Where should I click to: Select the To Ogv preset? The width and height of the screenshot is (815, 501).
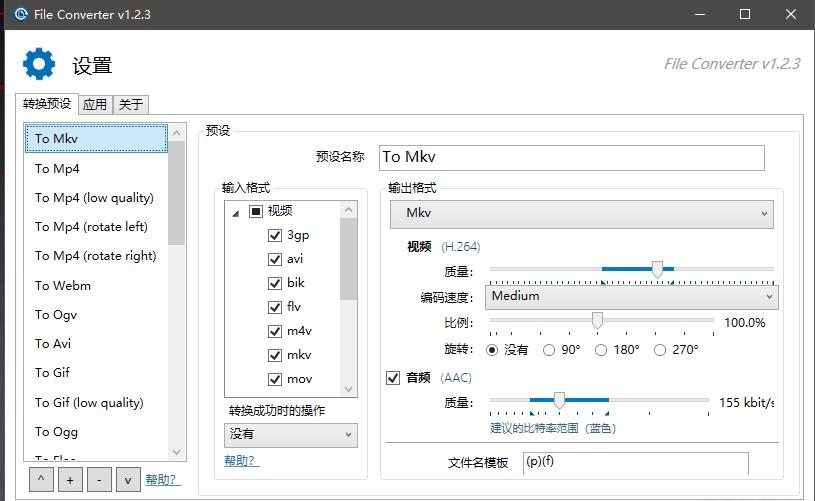point(96,314)
